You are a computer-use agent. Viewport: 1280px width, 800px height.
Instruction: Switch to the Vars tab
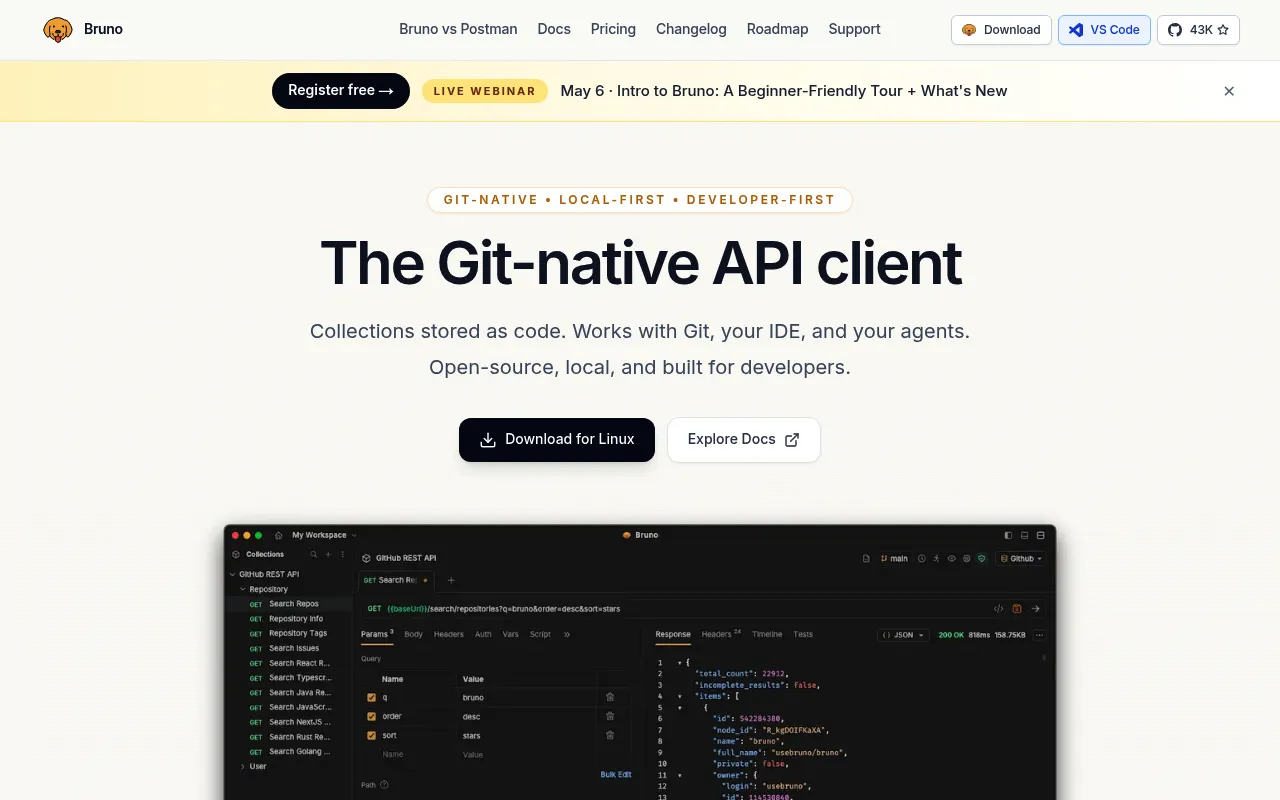pos(511,634)
